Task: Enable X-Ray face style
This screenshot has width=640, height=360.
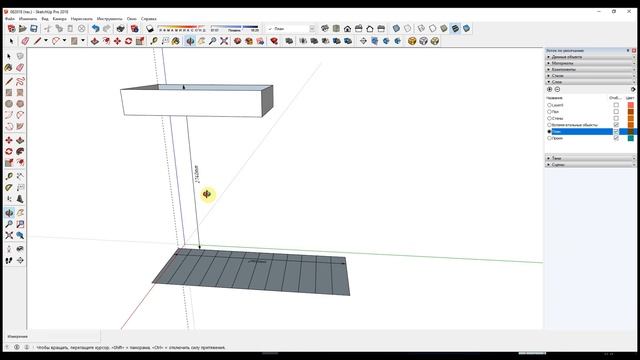Action: coord(396,29)
